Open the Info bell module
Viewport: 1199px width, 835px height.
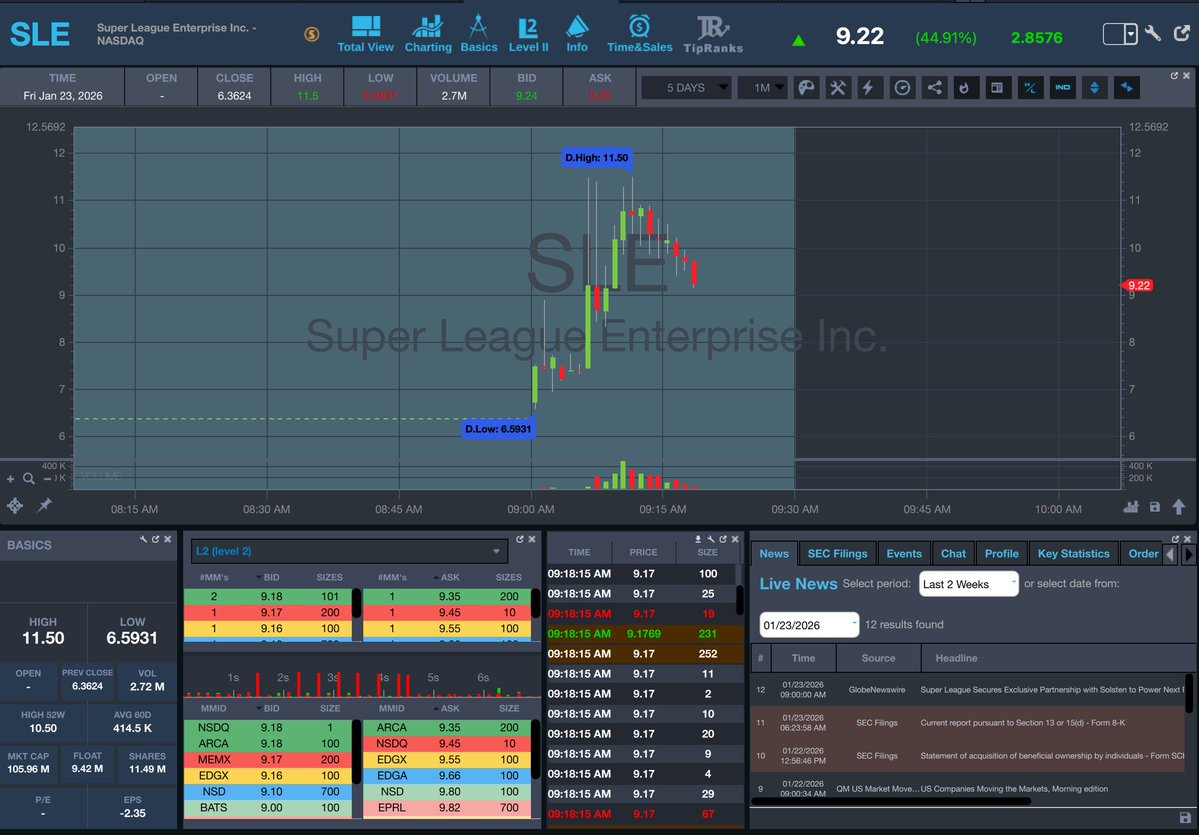pos(577,35)
